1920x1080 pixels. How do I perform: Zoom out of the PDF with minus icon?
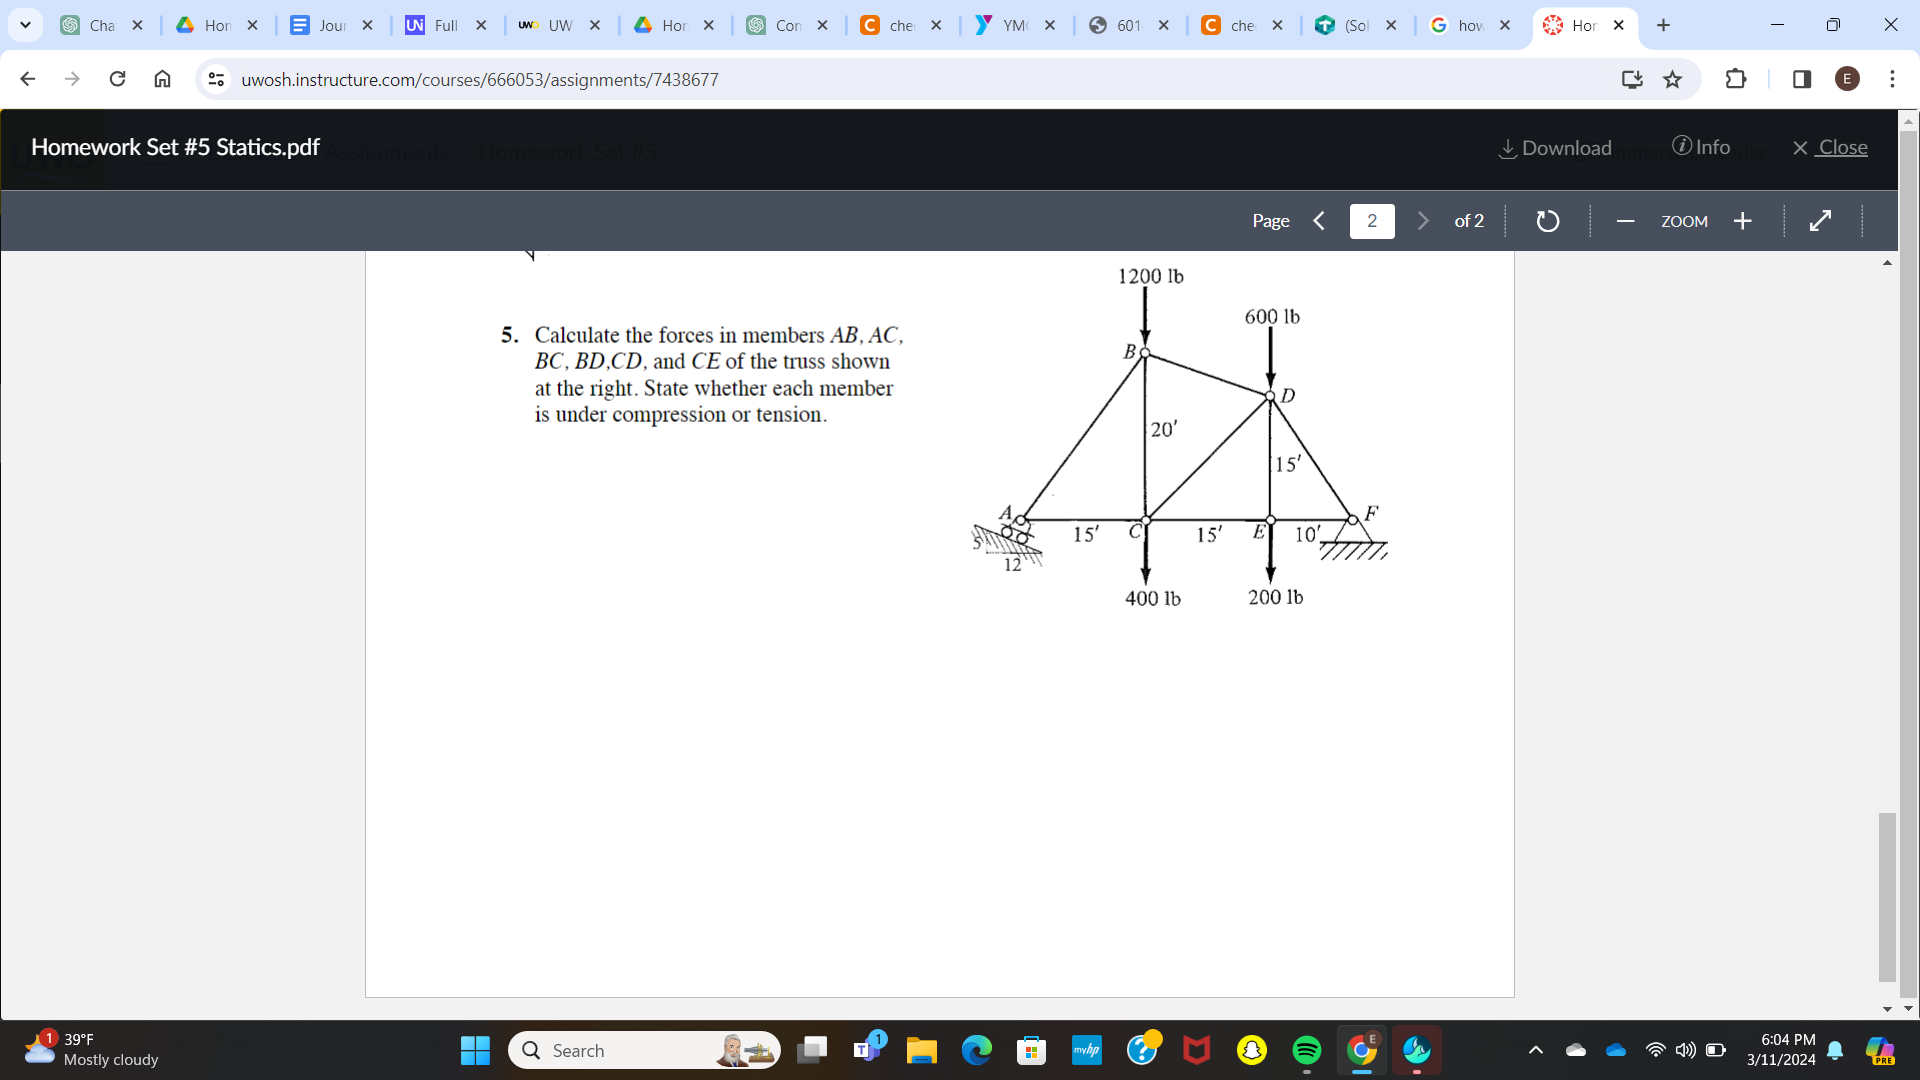1625,220
